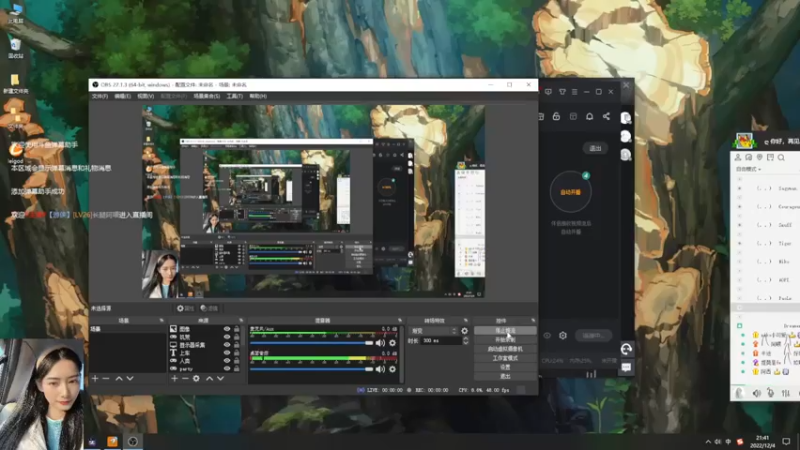Add a source with plus icon in Sources panel

coord(174,379)
